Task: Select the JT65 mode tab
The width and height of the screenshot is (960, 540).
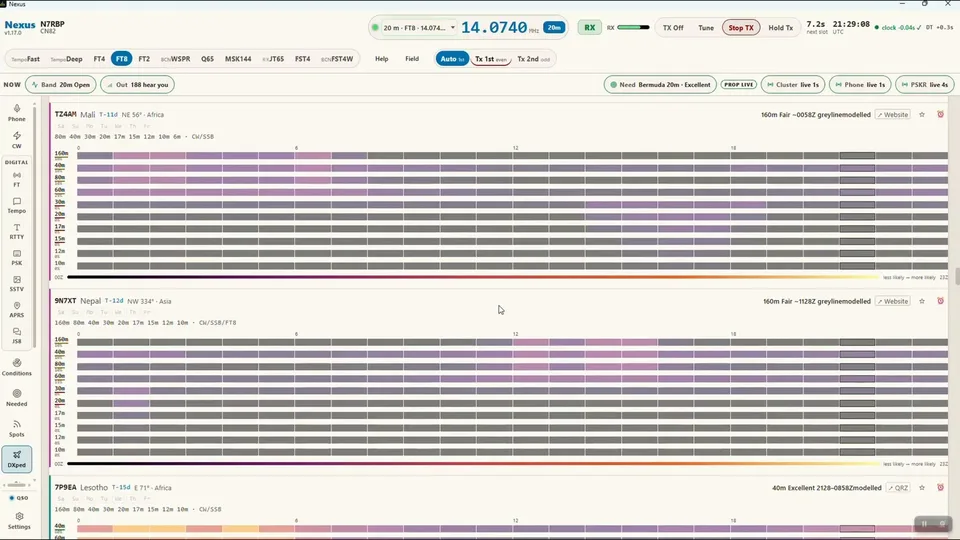Action: pos(273,59)
